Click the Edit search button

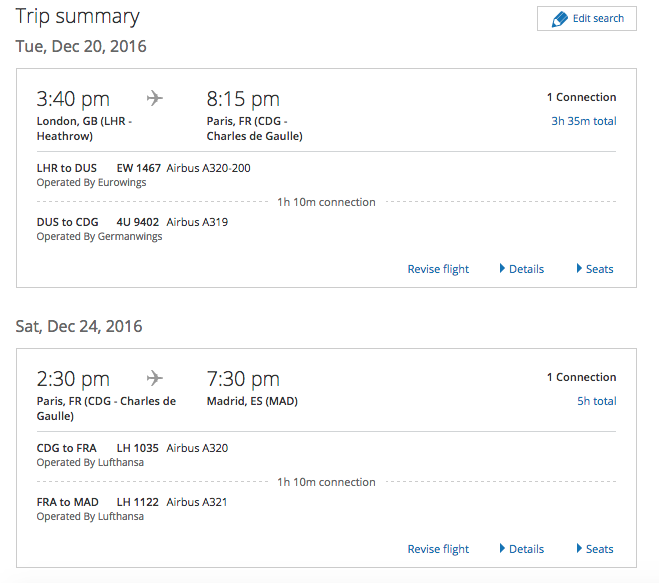click(x=587, y=18)
